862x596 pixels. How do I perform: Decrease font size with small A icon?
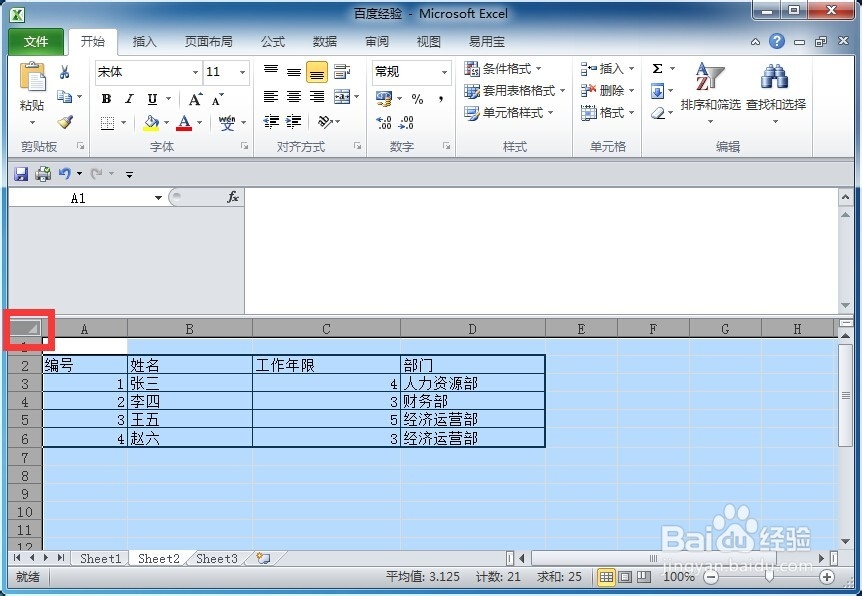(218, 100)
